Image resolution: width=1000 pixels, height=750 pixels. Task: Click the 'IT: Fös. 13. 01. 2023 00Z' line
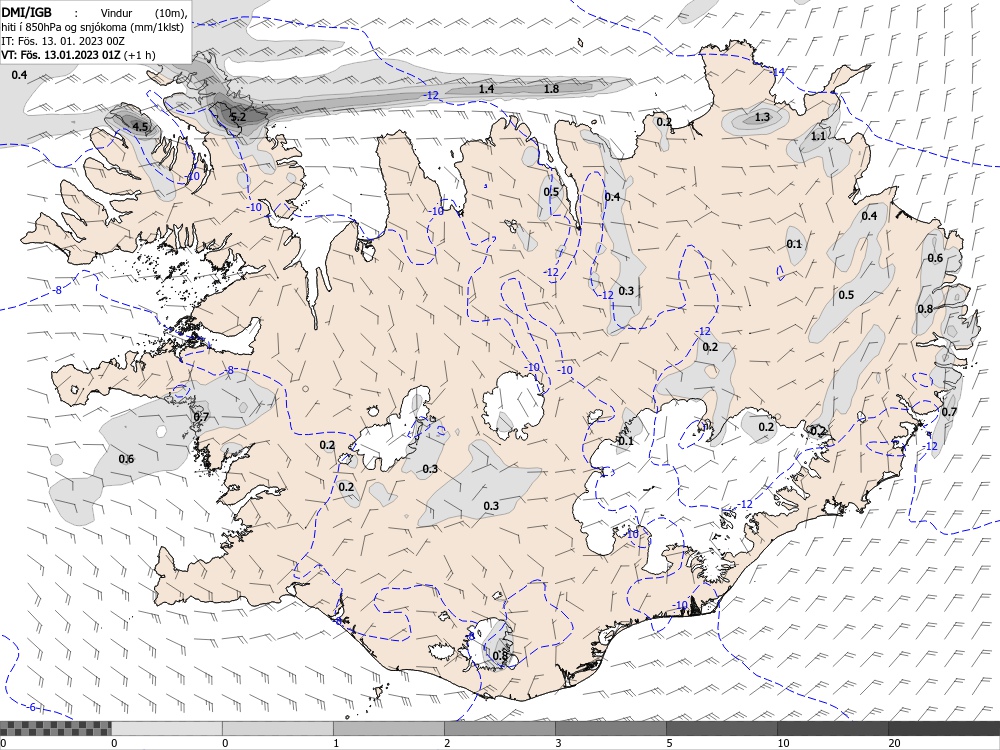pos(63,41)
